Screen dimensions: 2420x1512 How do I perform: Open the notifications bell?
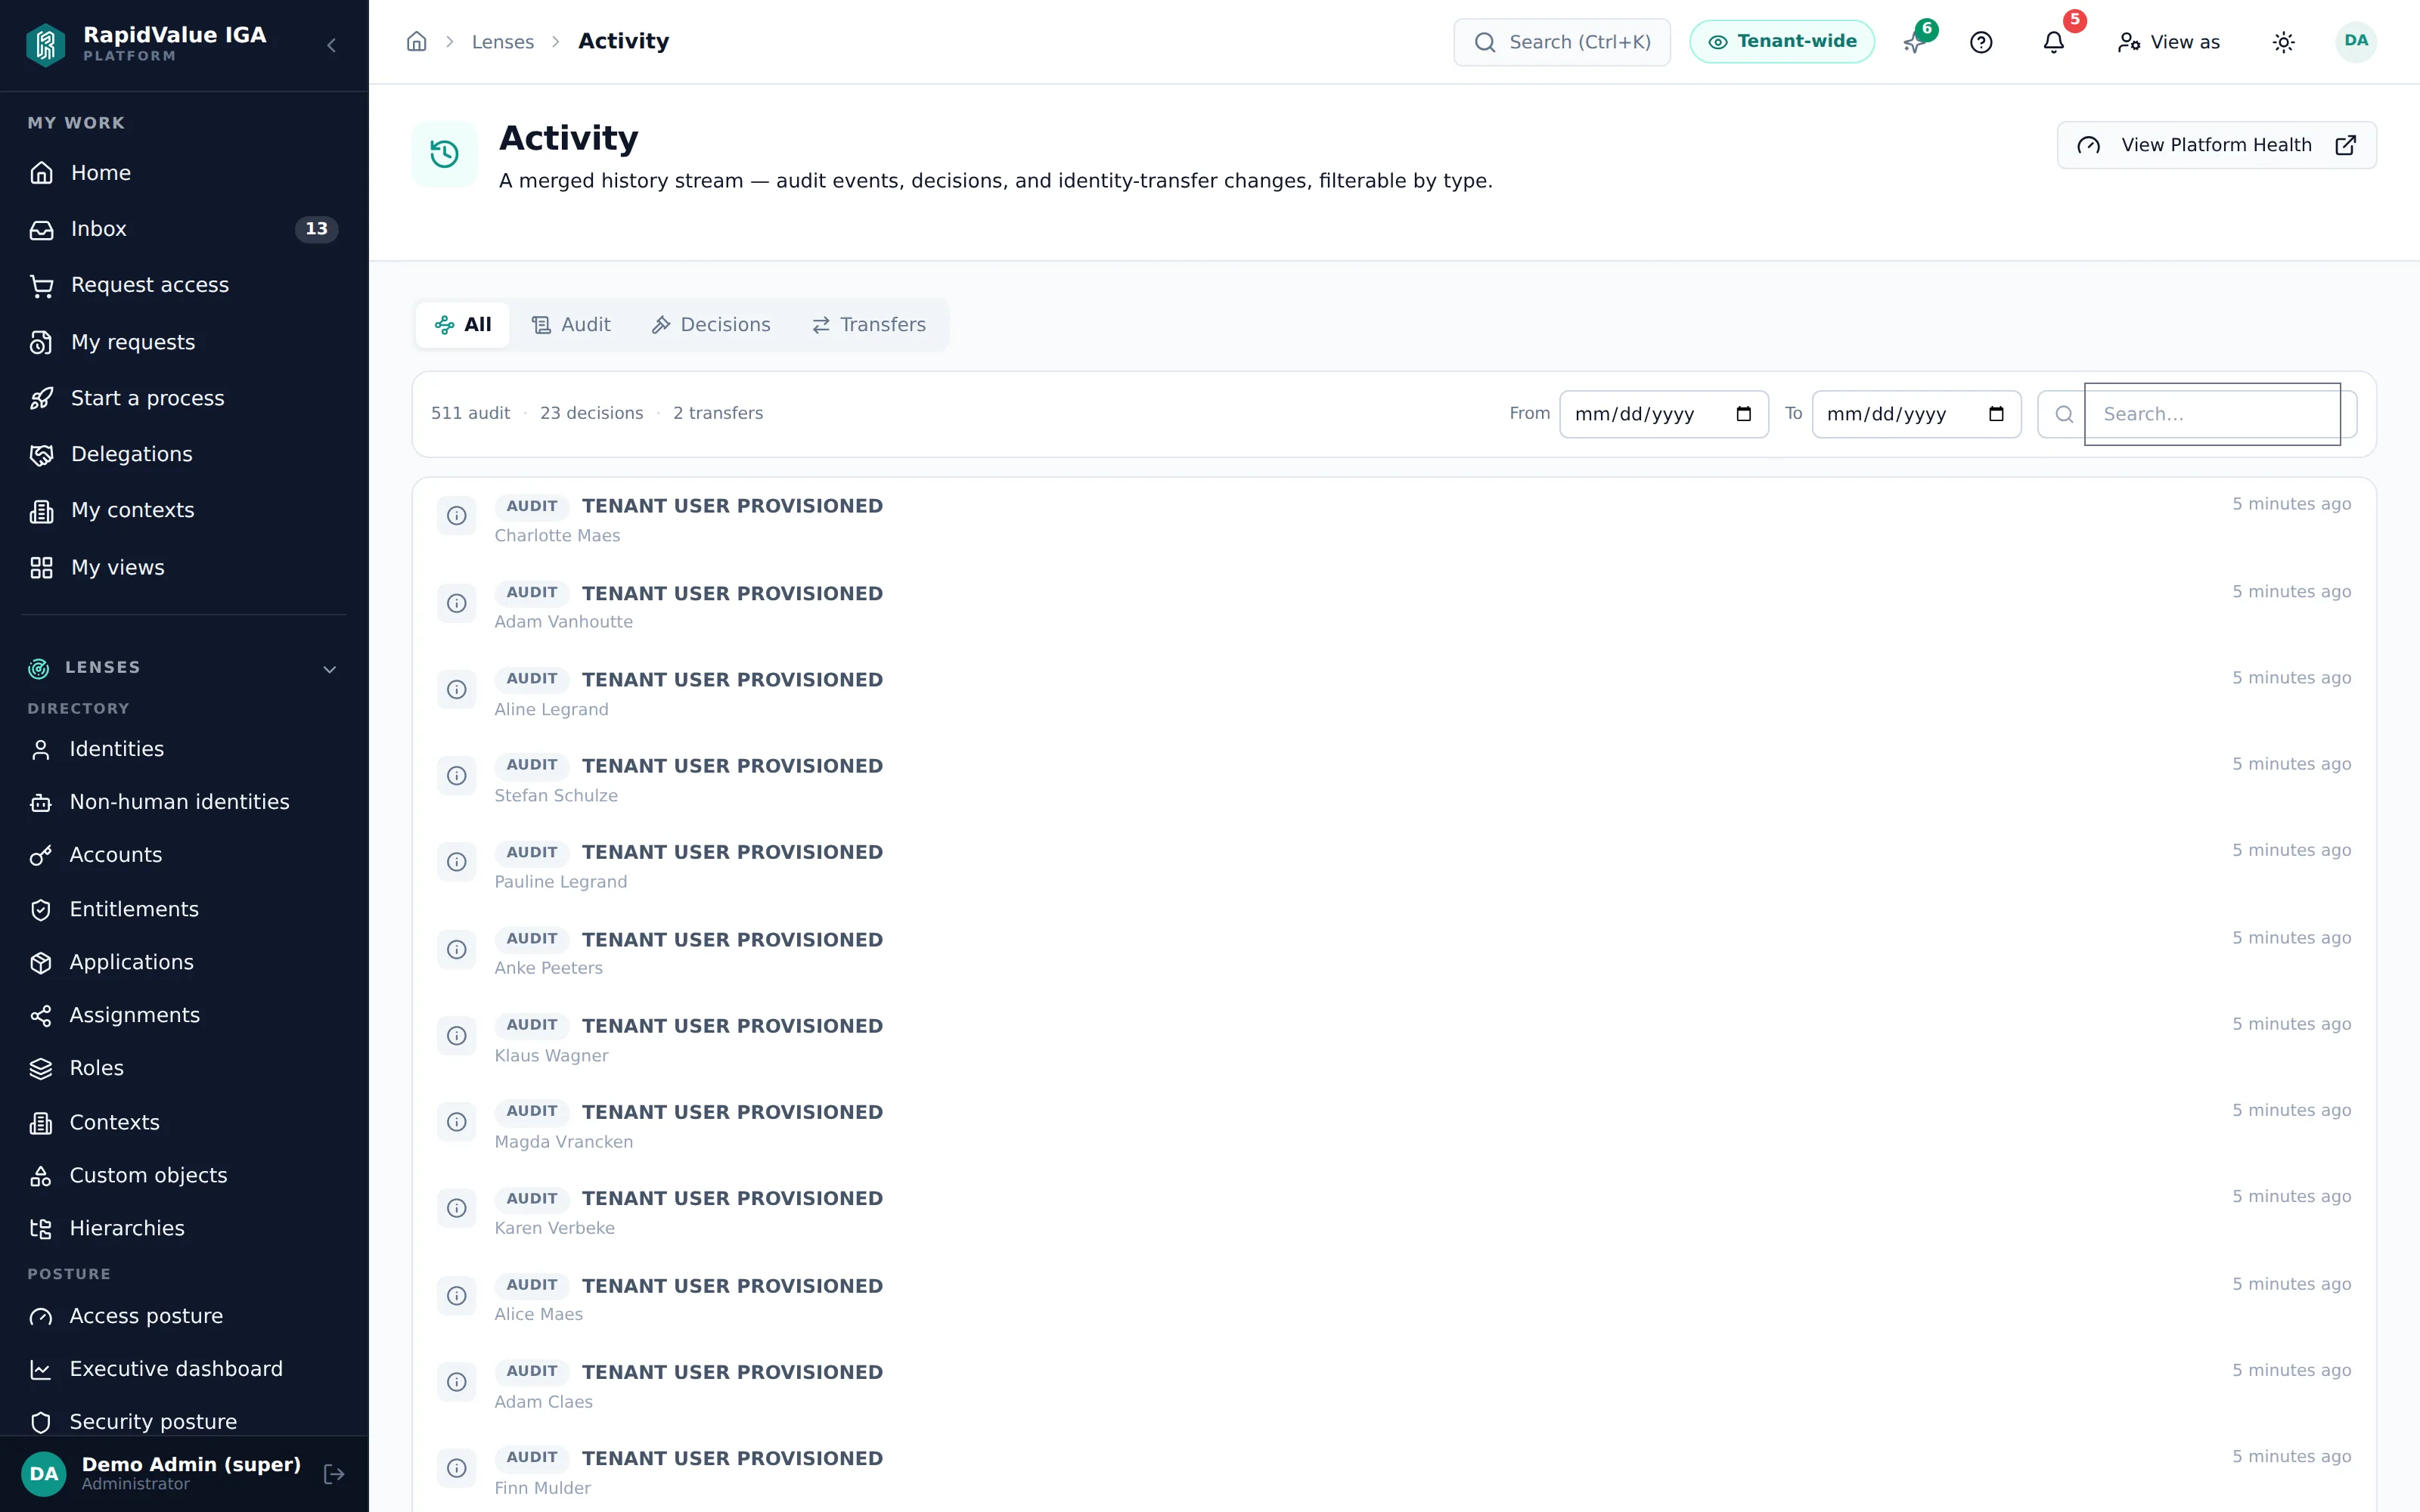(2053, 42)
